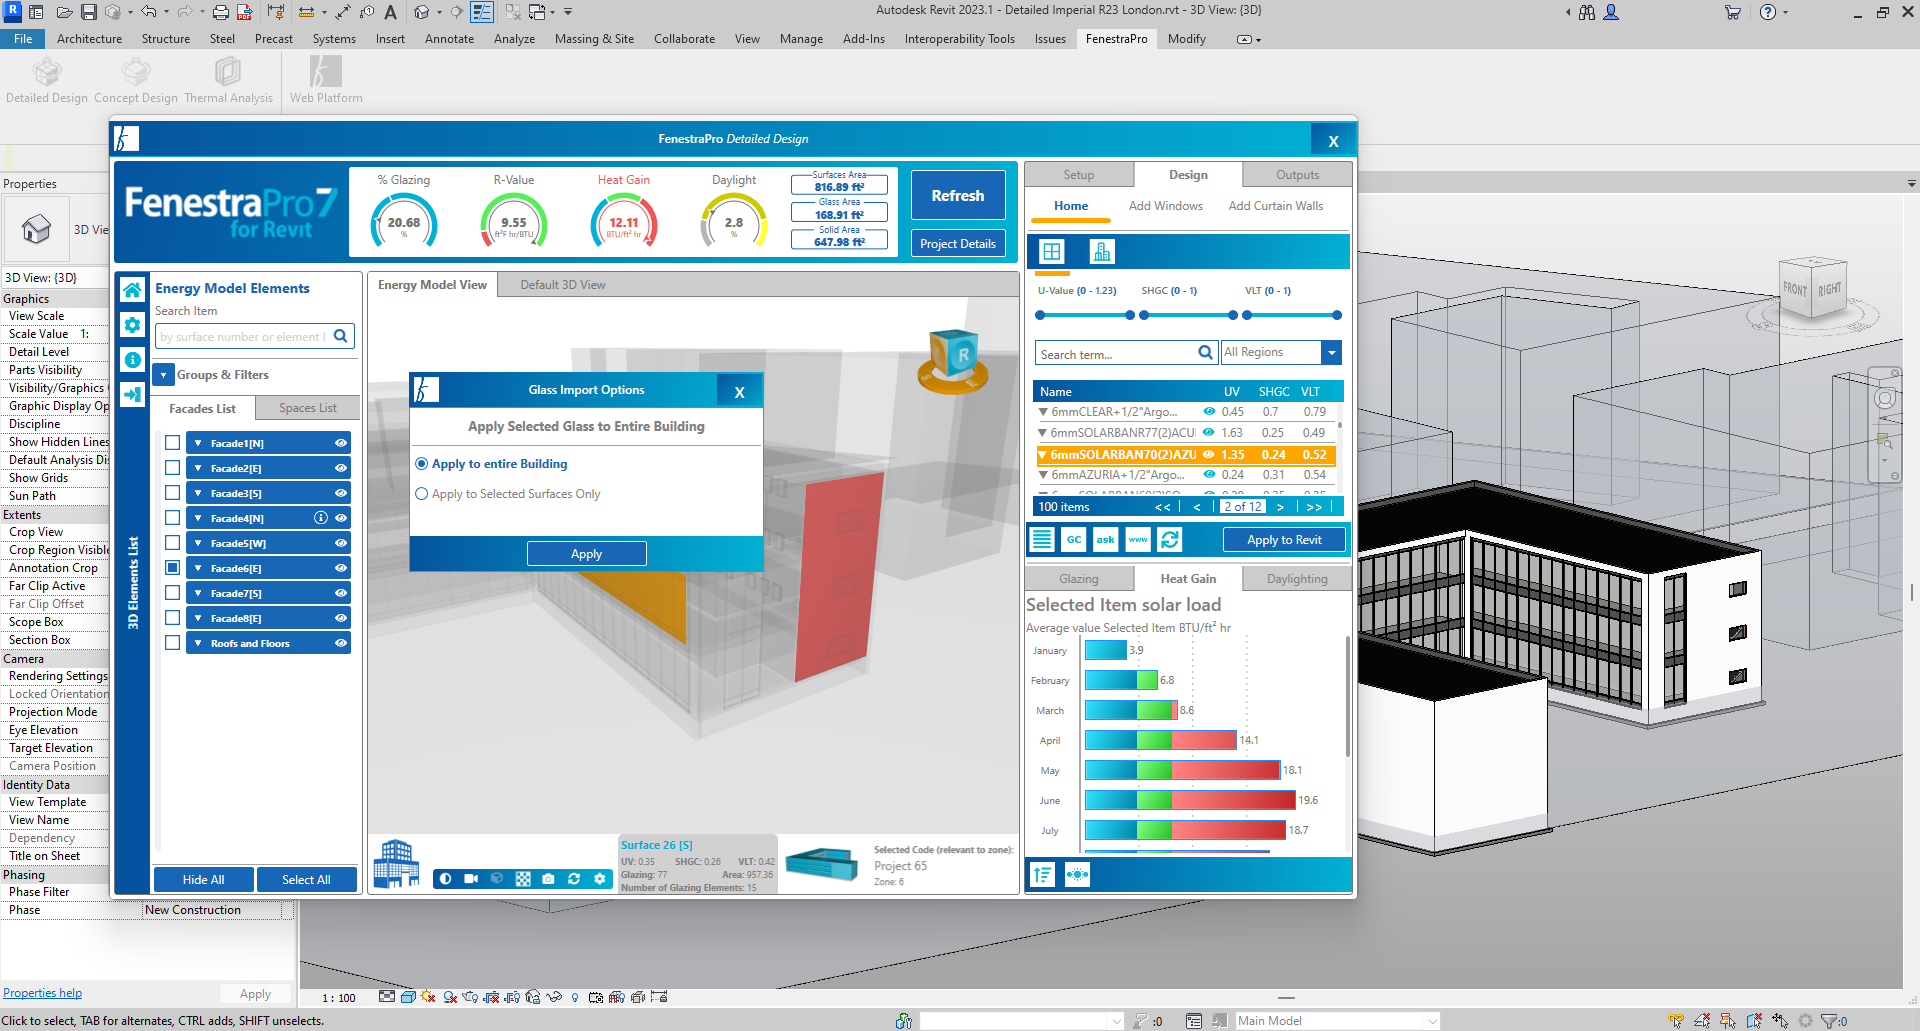Switch to the Setup tab
This screenshot has width=1920, height=1031.
pyautogui.click(x=1079, y=175)
